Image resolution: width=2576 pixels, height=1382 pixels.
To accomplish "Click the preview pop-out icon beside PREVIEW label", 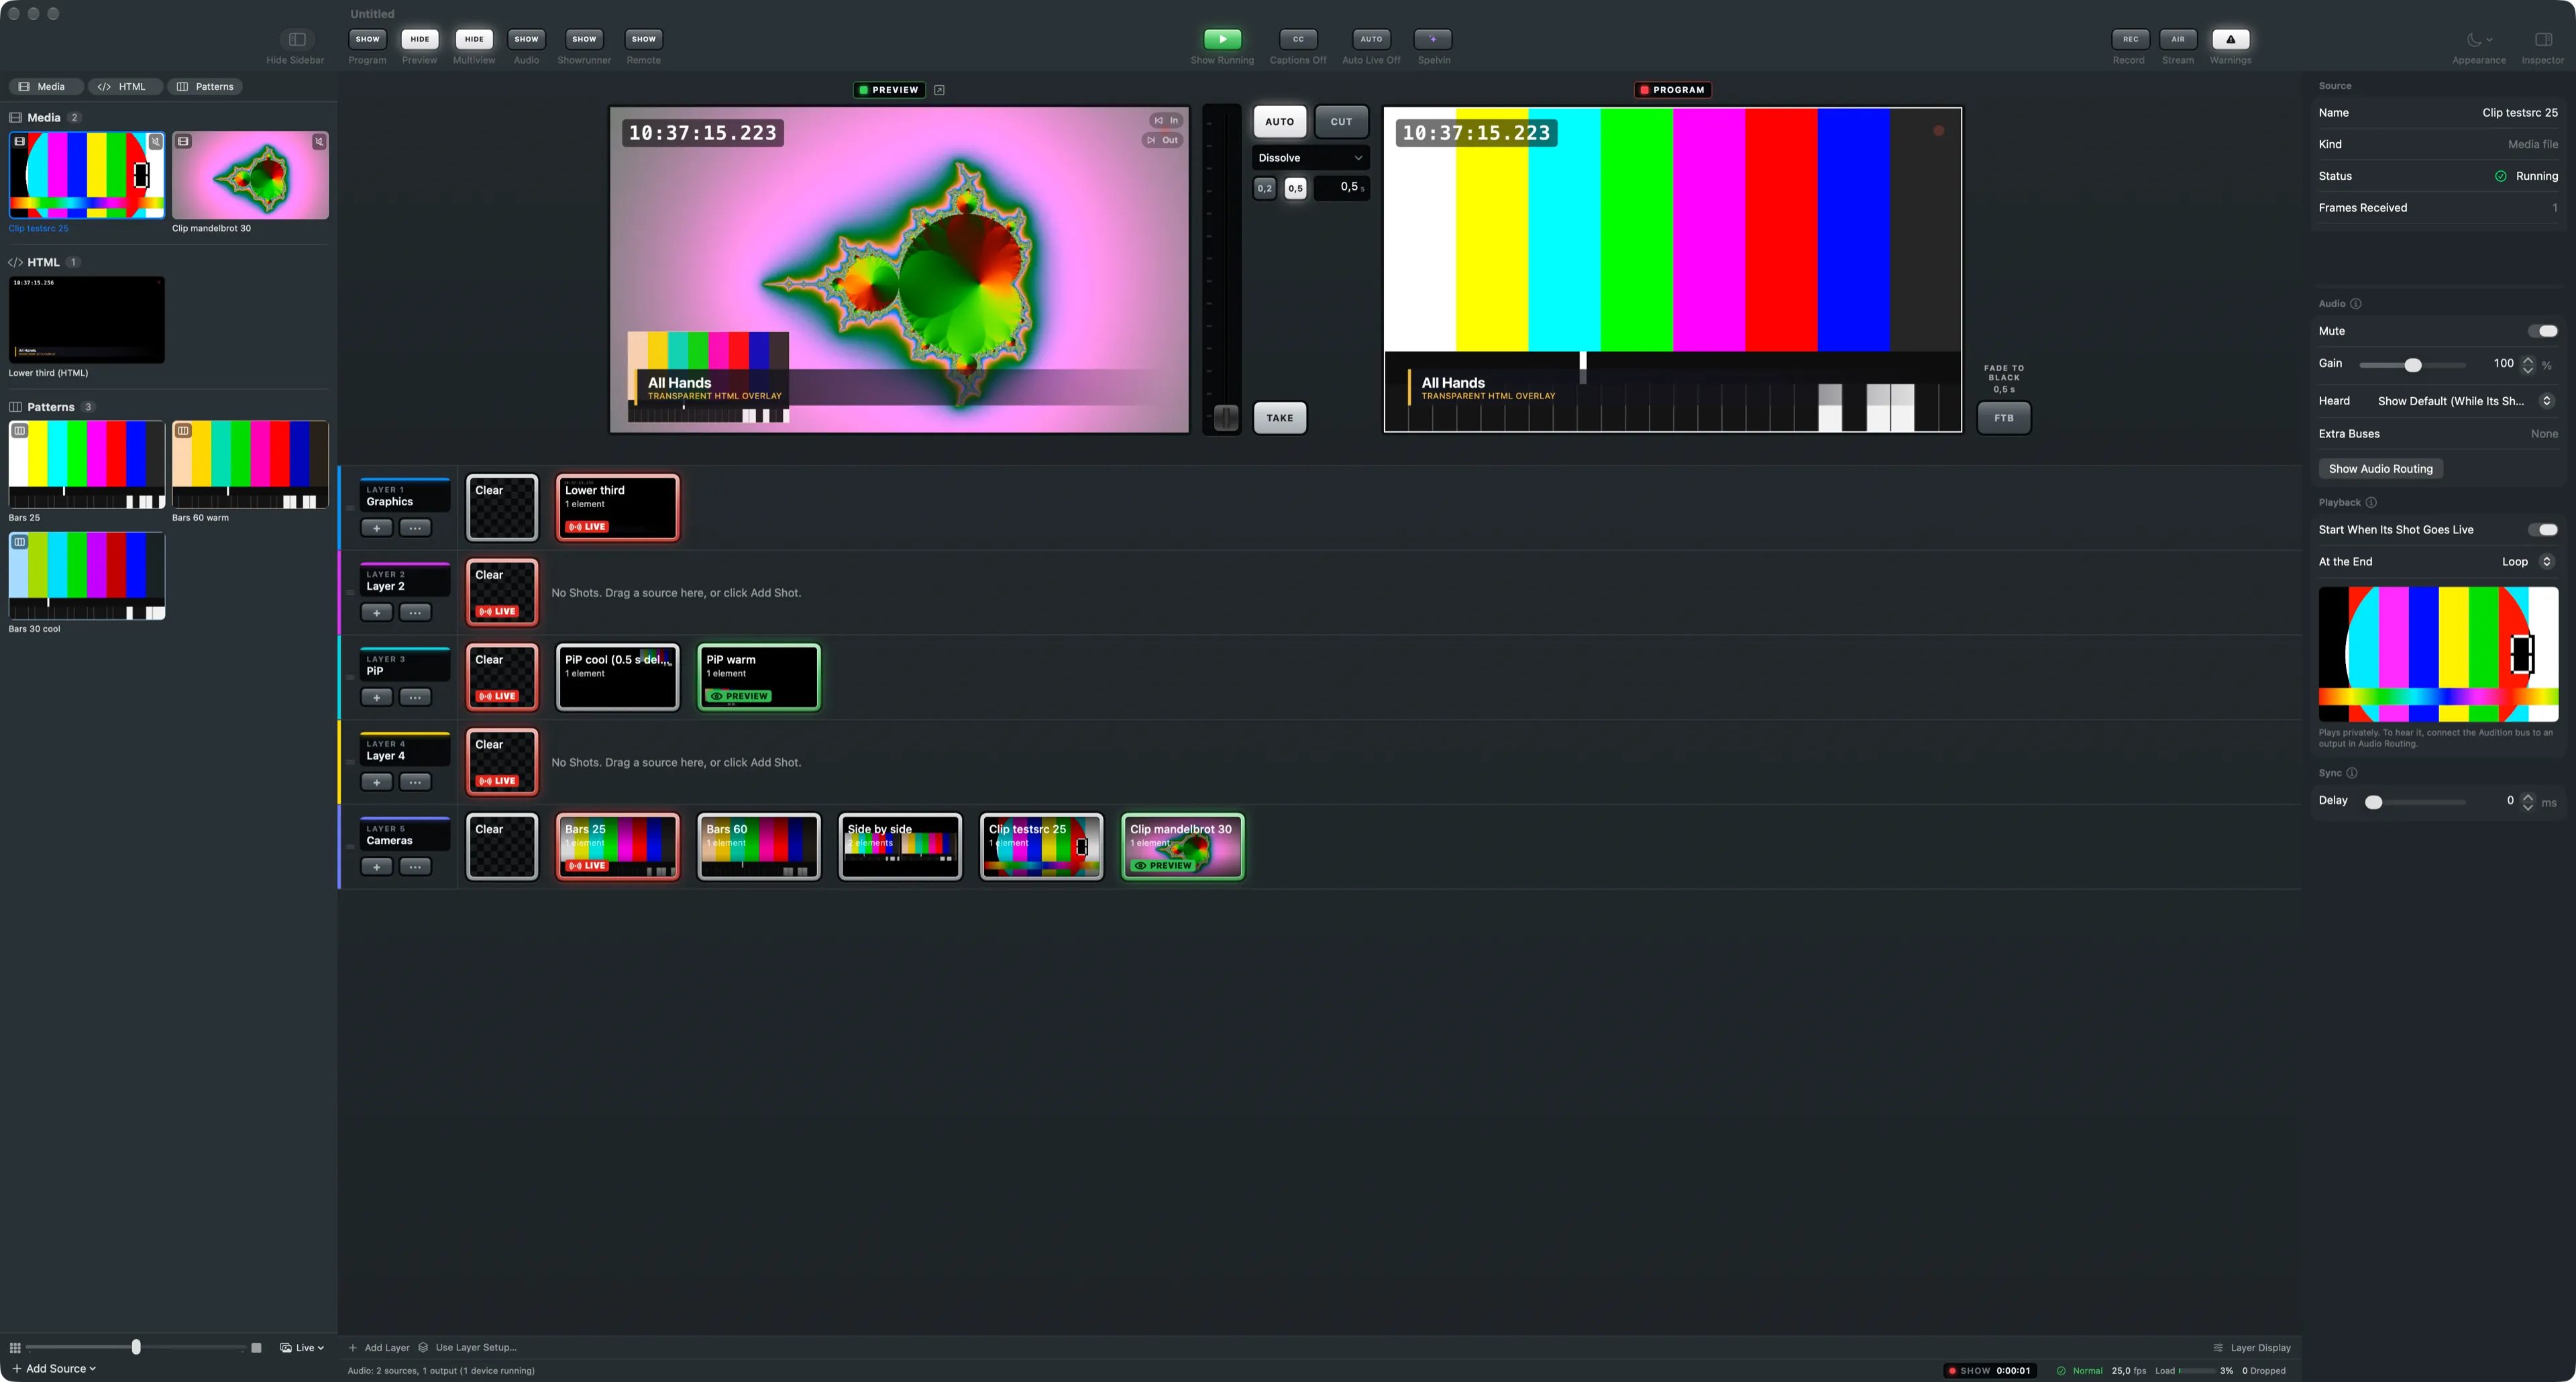I will point(939,90).
